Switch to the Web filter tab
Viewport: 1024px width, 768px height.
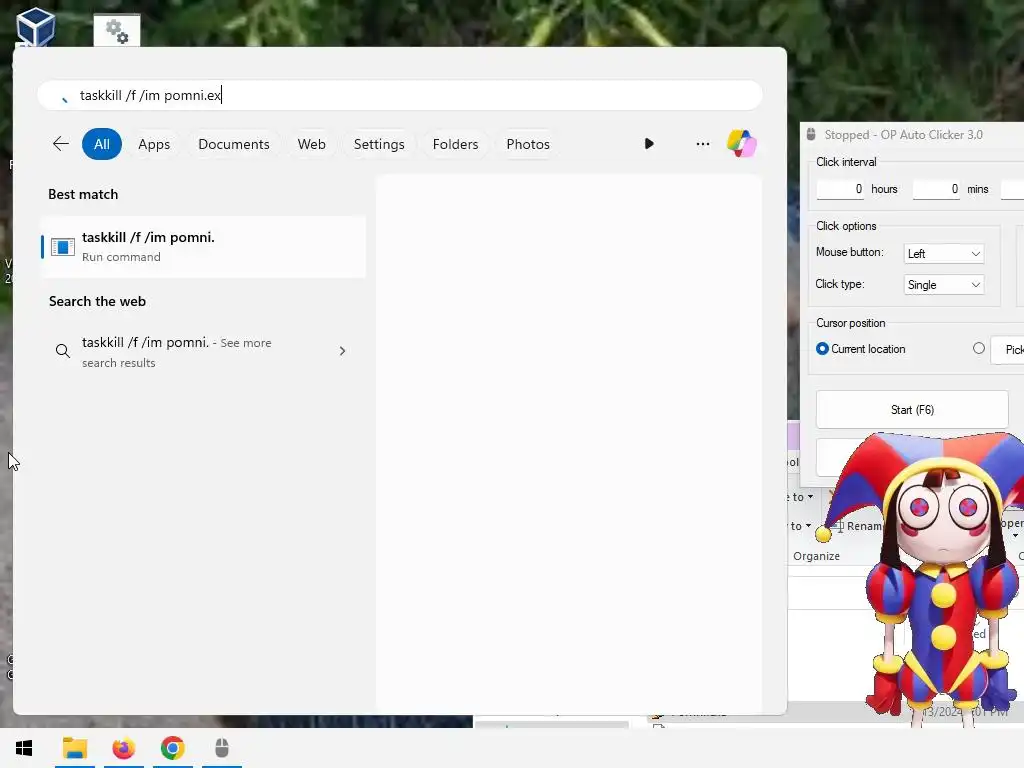tap(312, 144)
